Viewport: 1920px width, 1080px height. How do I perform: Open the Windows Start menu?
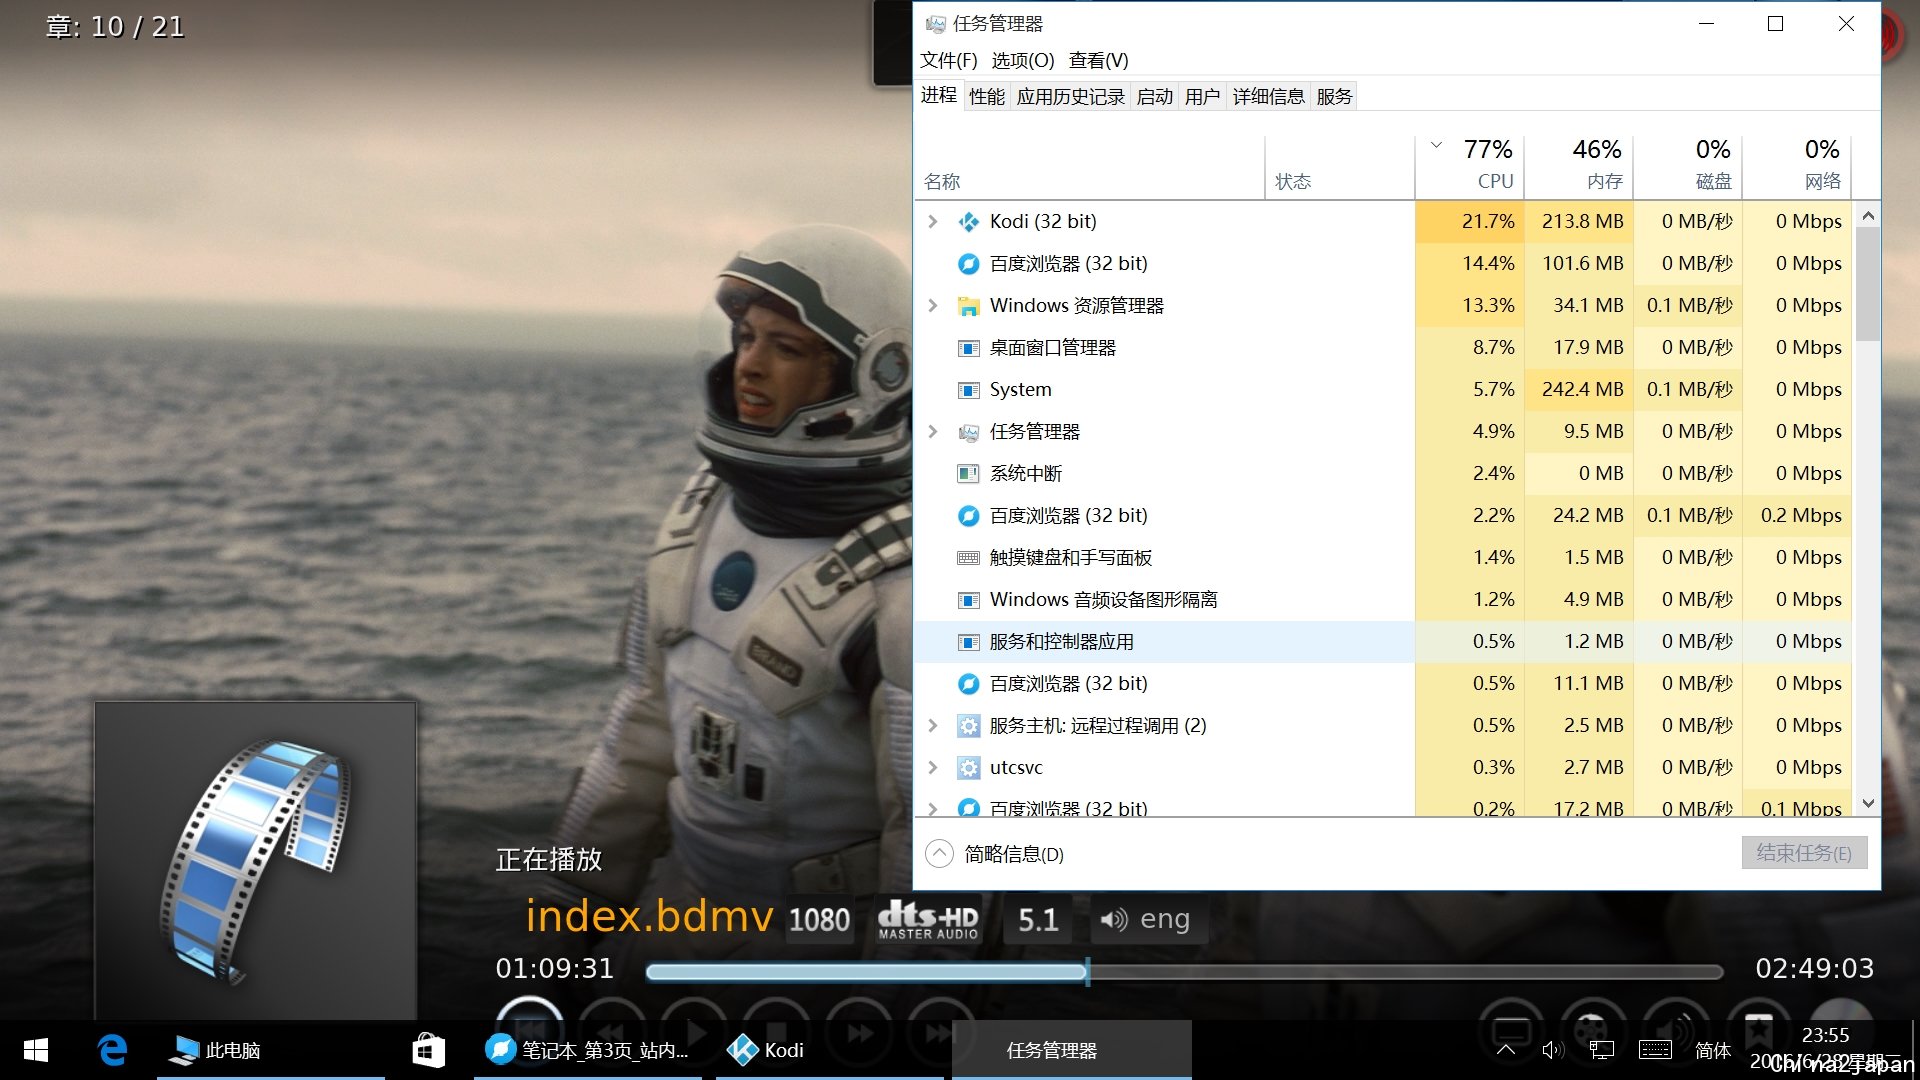(36, 1050)
